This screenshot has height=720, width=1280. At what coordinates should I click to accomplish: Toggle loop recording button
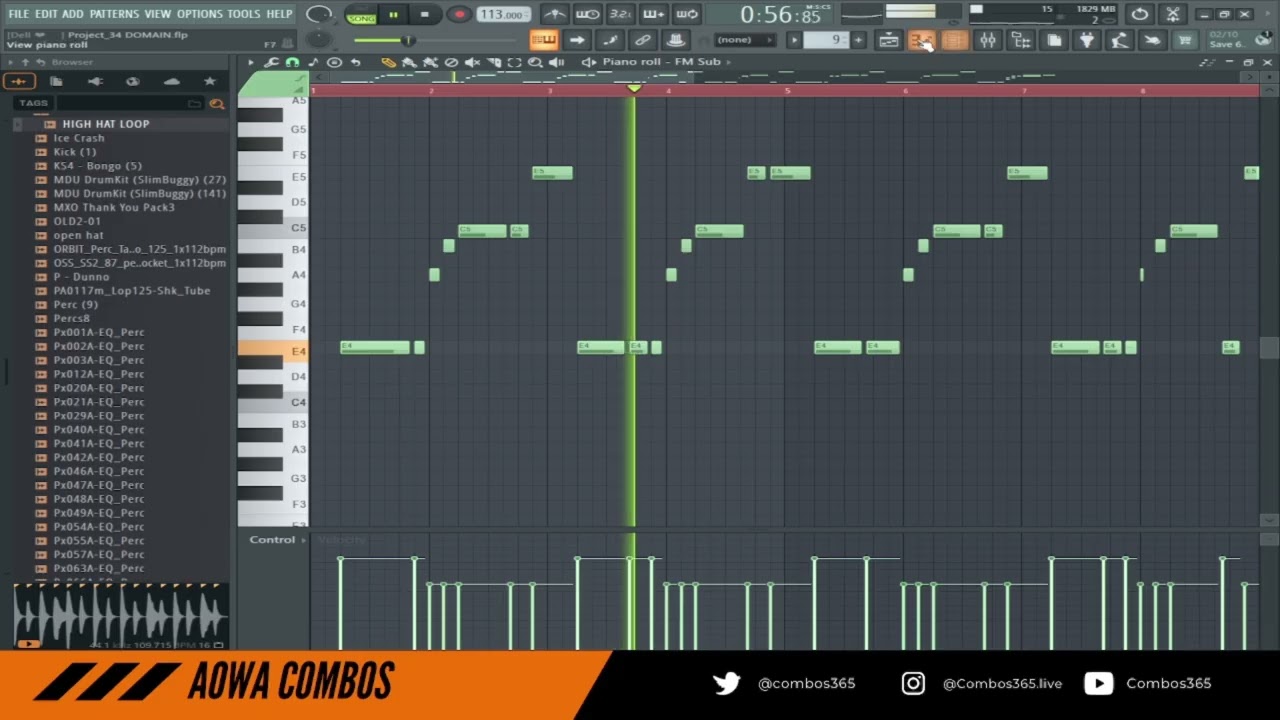coord(686,14)
